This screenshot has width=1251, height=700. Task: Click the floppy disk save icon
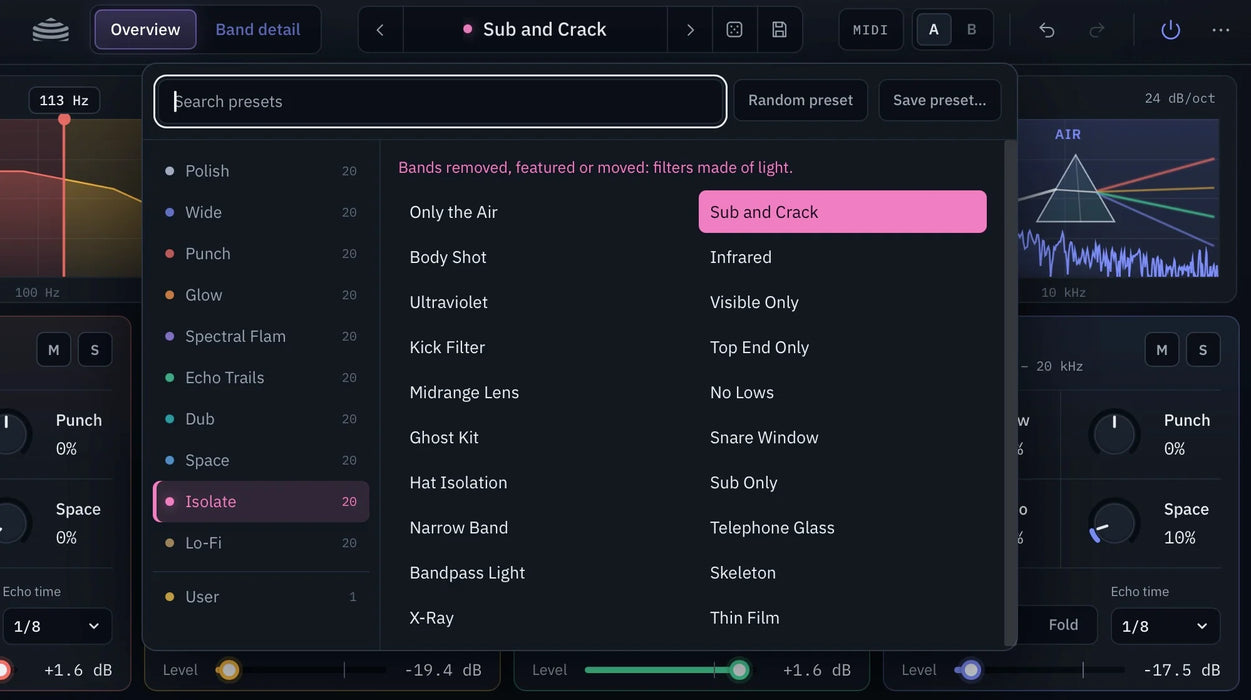779,30
